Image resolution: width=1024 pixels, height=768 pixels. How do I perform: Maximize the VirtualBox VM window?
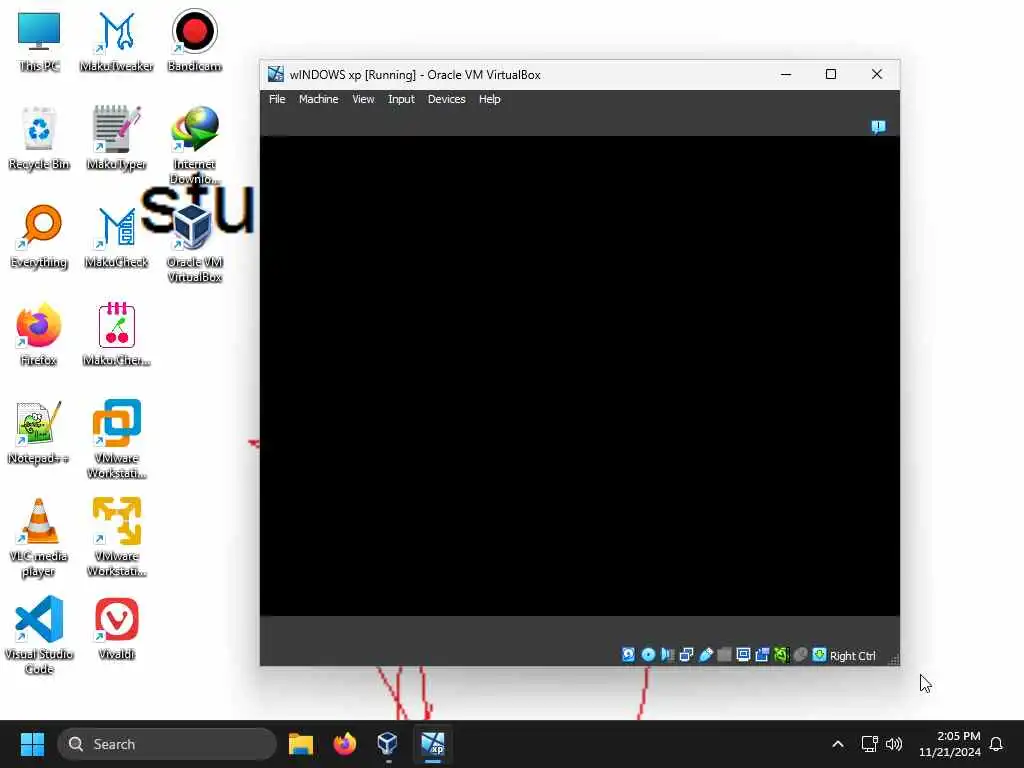tap(831, 74)
